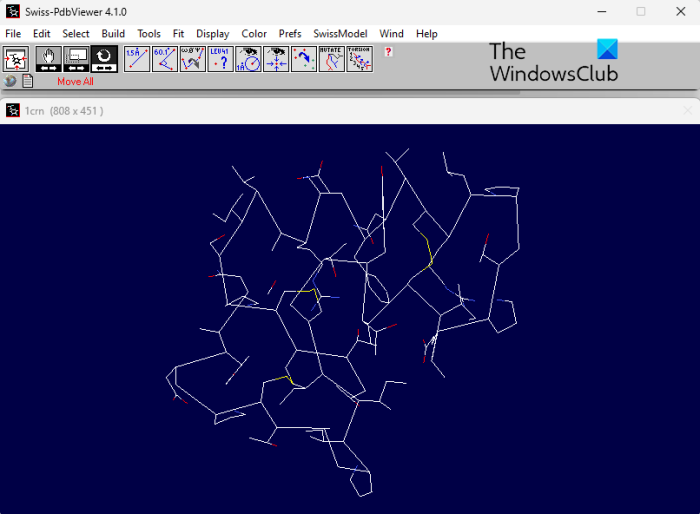Open the Build menu
Image resolution: width=700 pixels, height=514 pixels.
113,33
